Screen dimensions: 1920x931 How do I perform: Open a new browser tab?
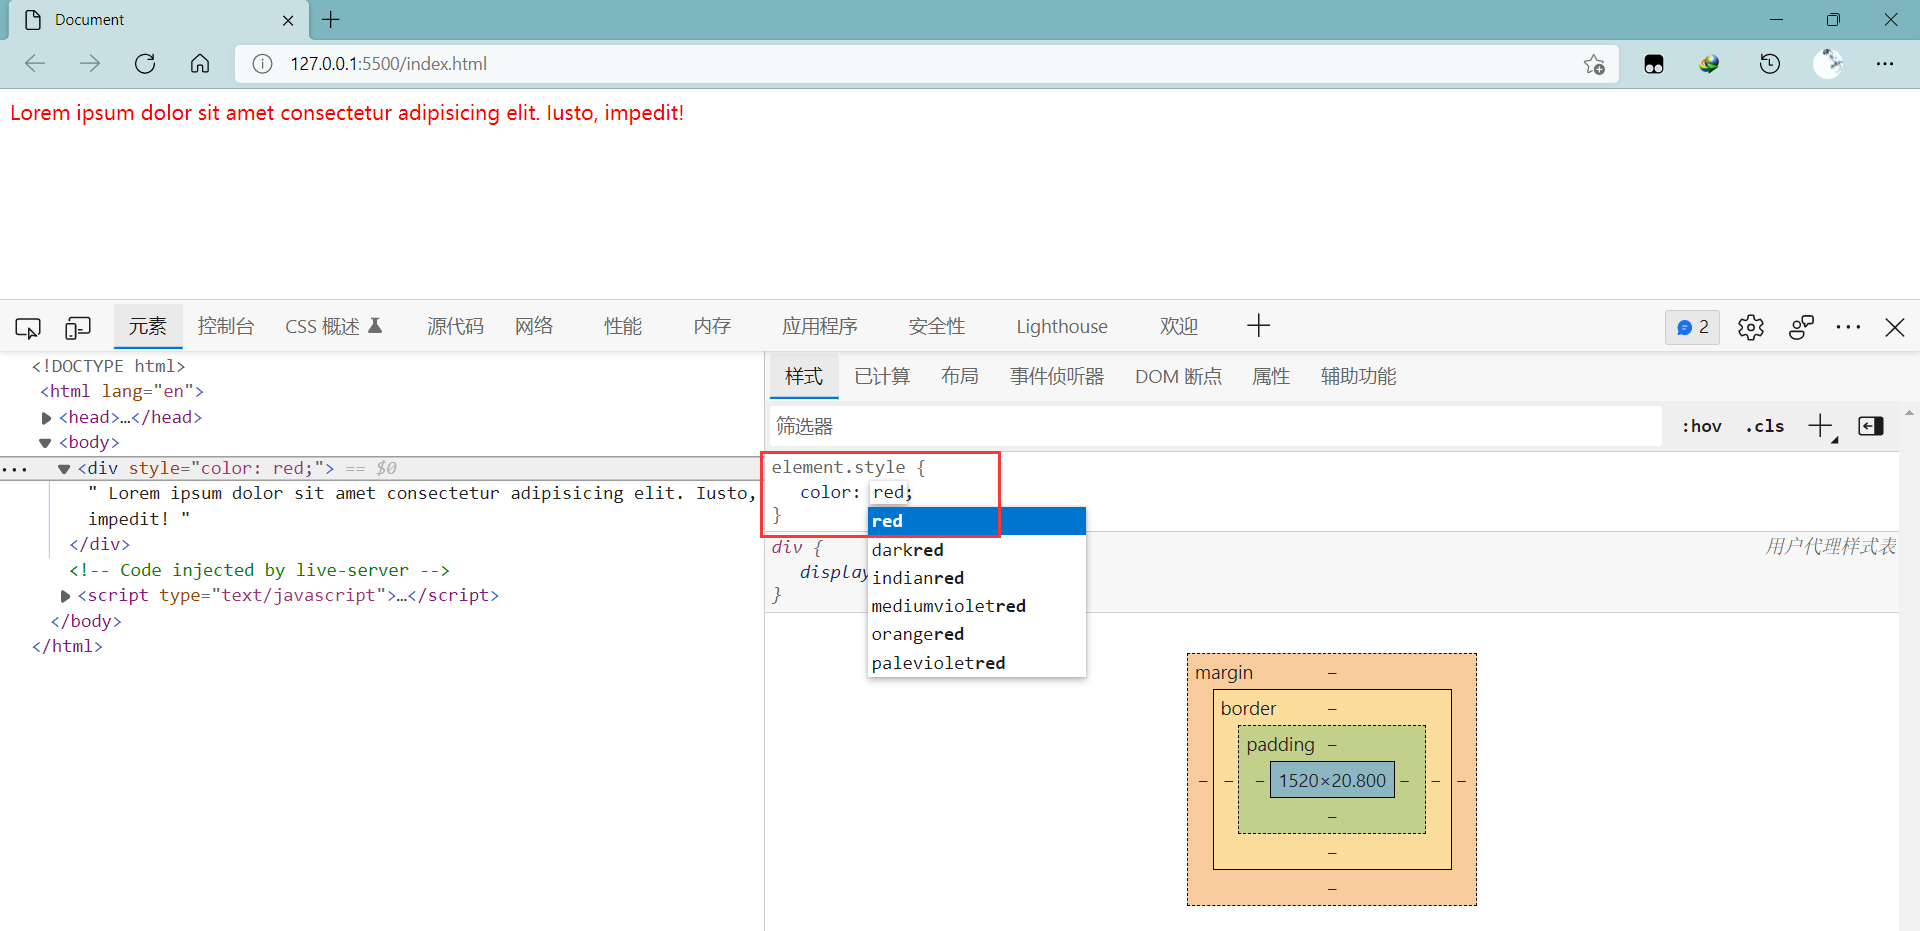click(331, 19)
